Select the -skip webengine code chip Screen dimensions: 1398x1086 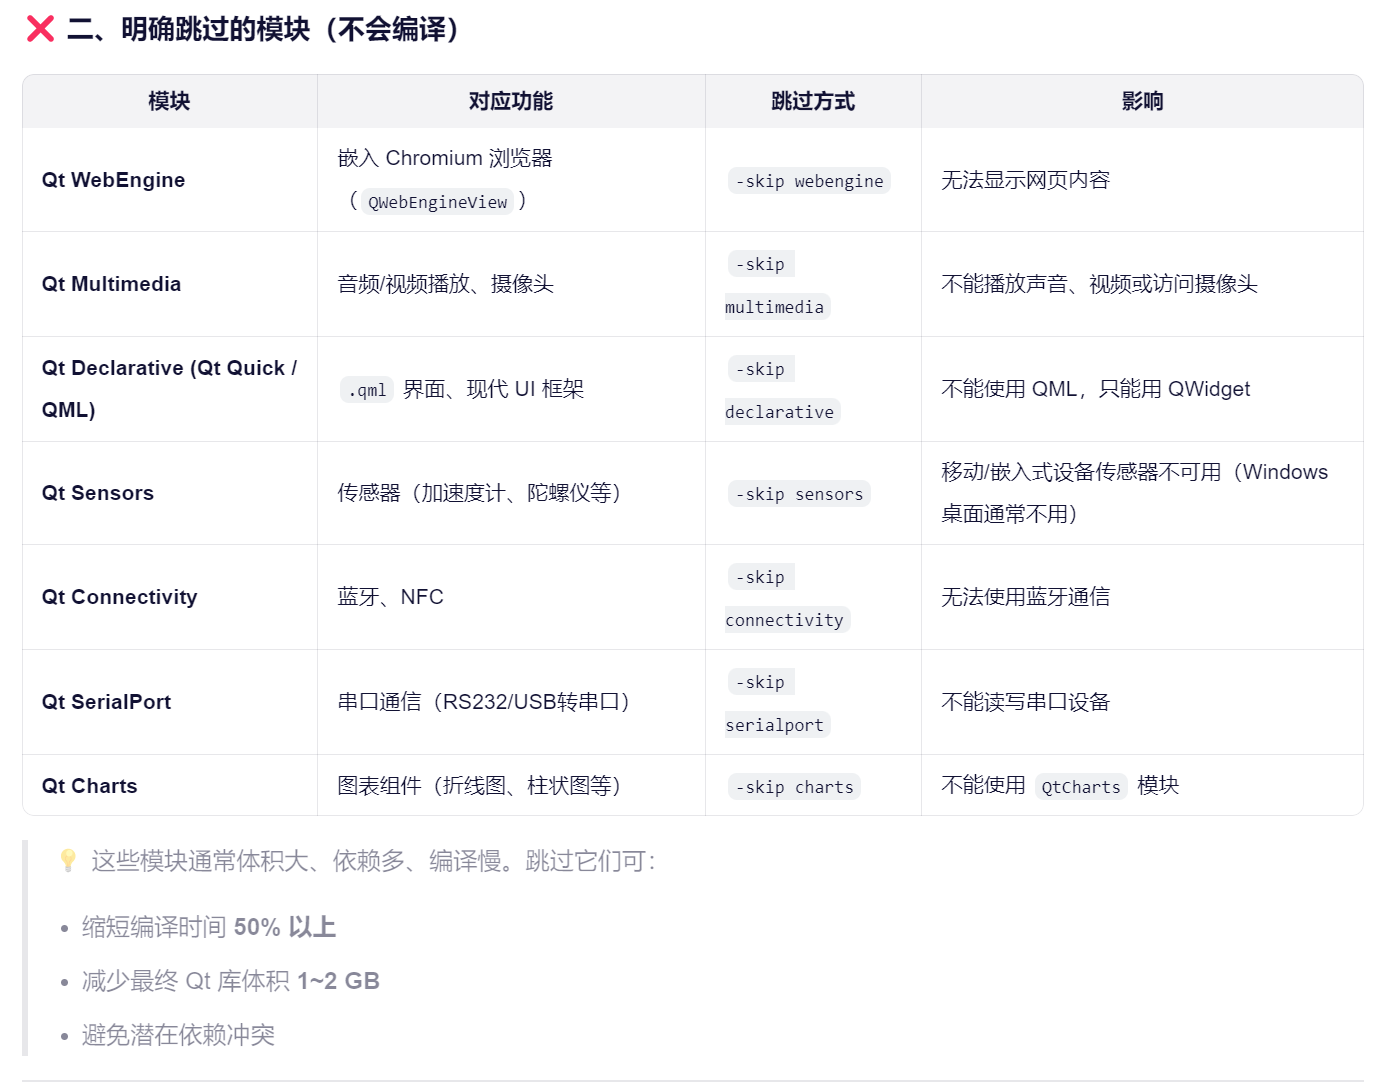click(x=809, y=181)
